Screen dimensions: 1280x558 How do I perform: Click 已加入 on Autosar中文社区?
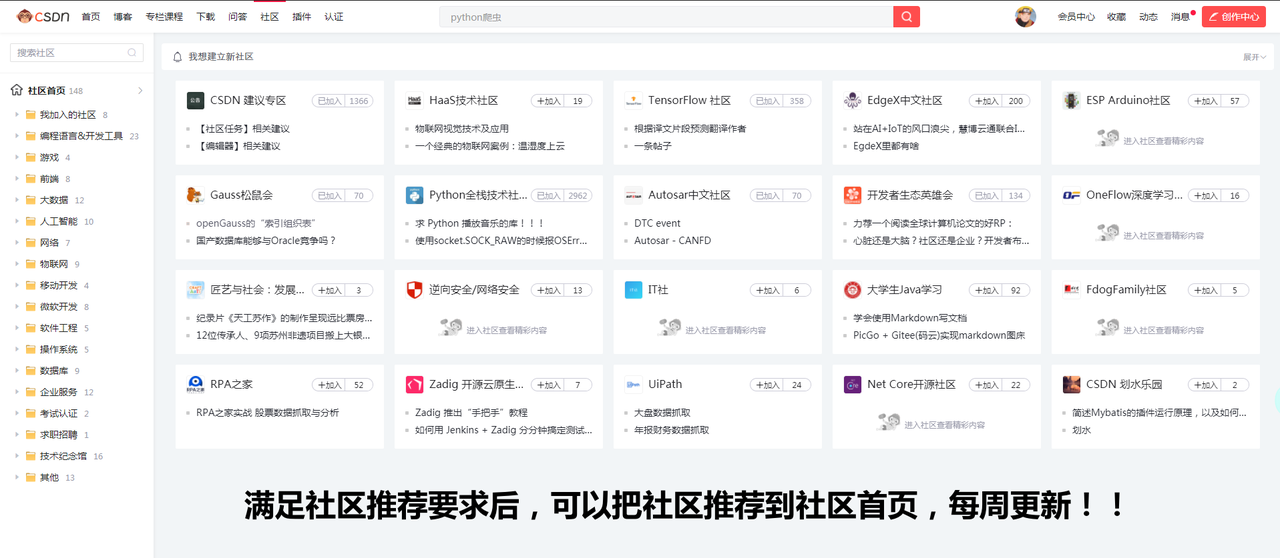(x=767, y=196)
